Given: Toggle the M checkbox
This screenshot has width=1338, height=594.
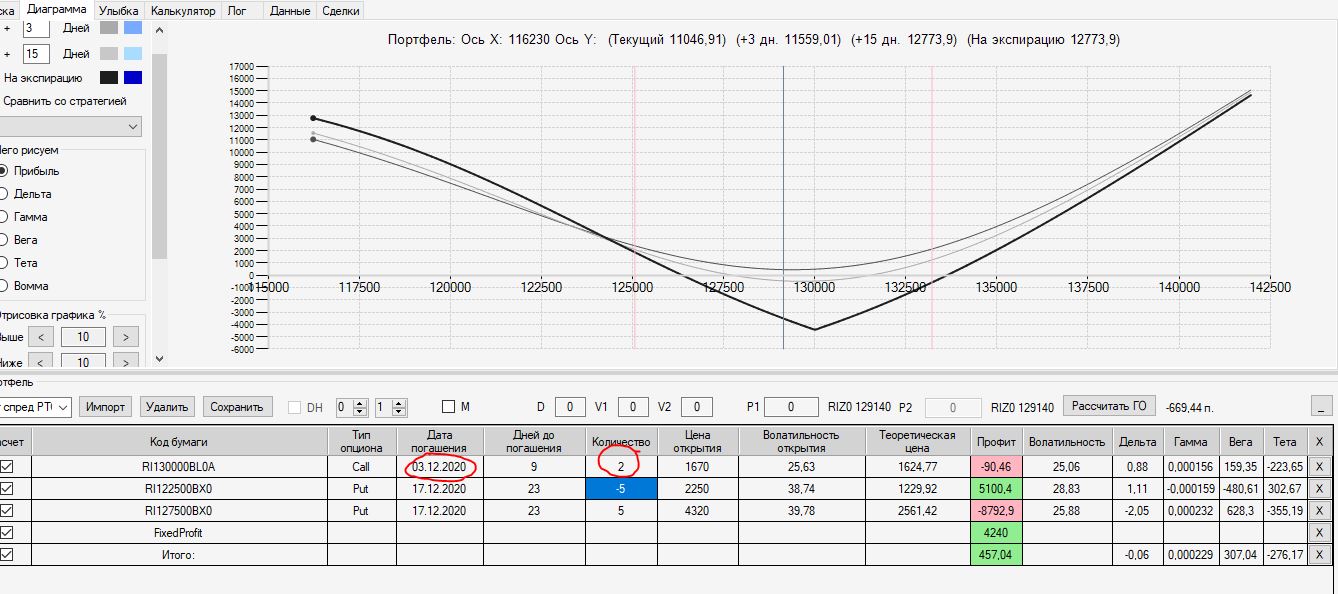Looking at the screenshot, I should pos(448,407).
